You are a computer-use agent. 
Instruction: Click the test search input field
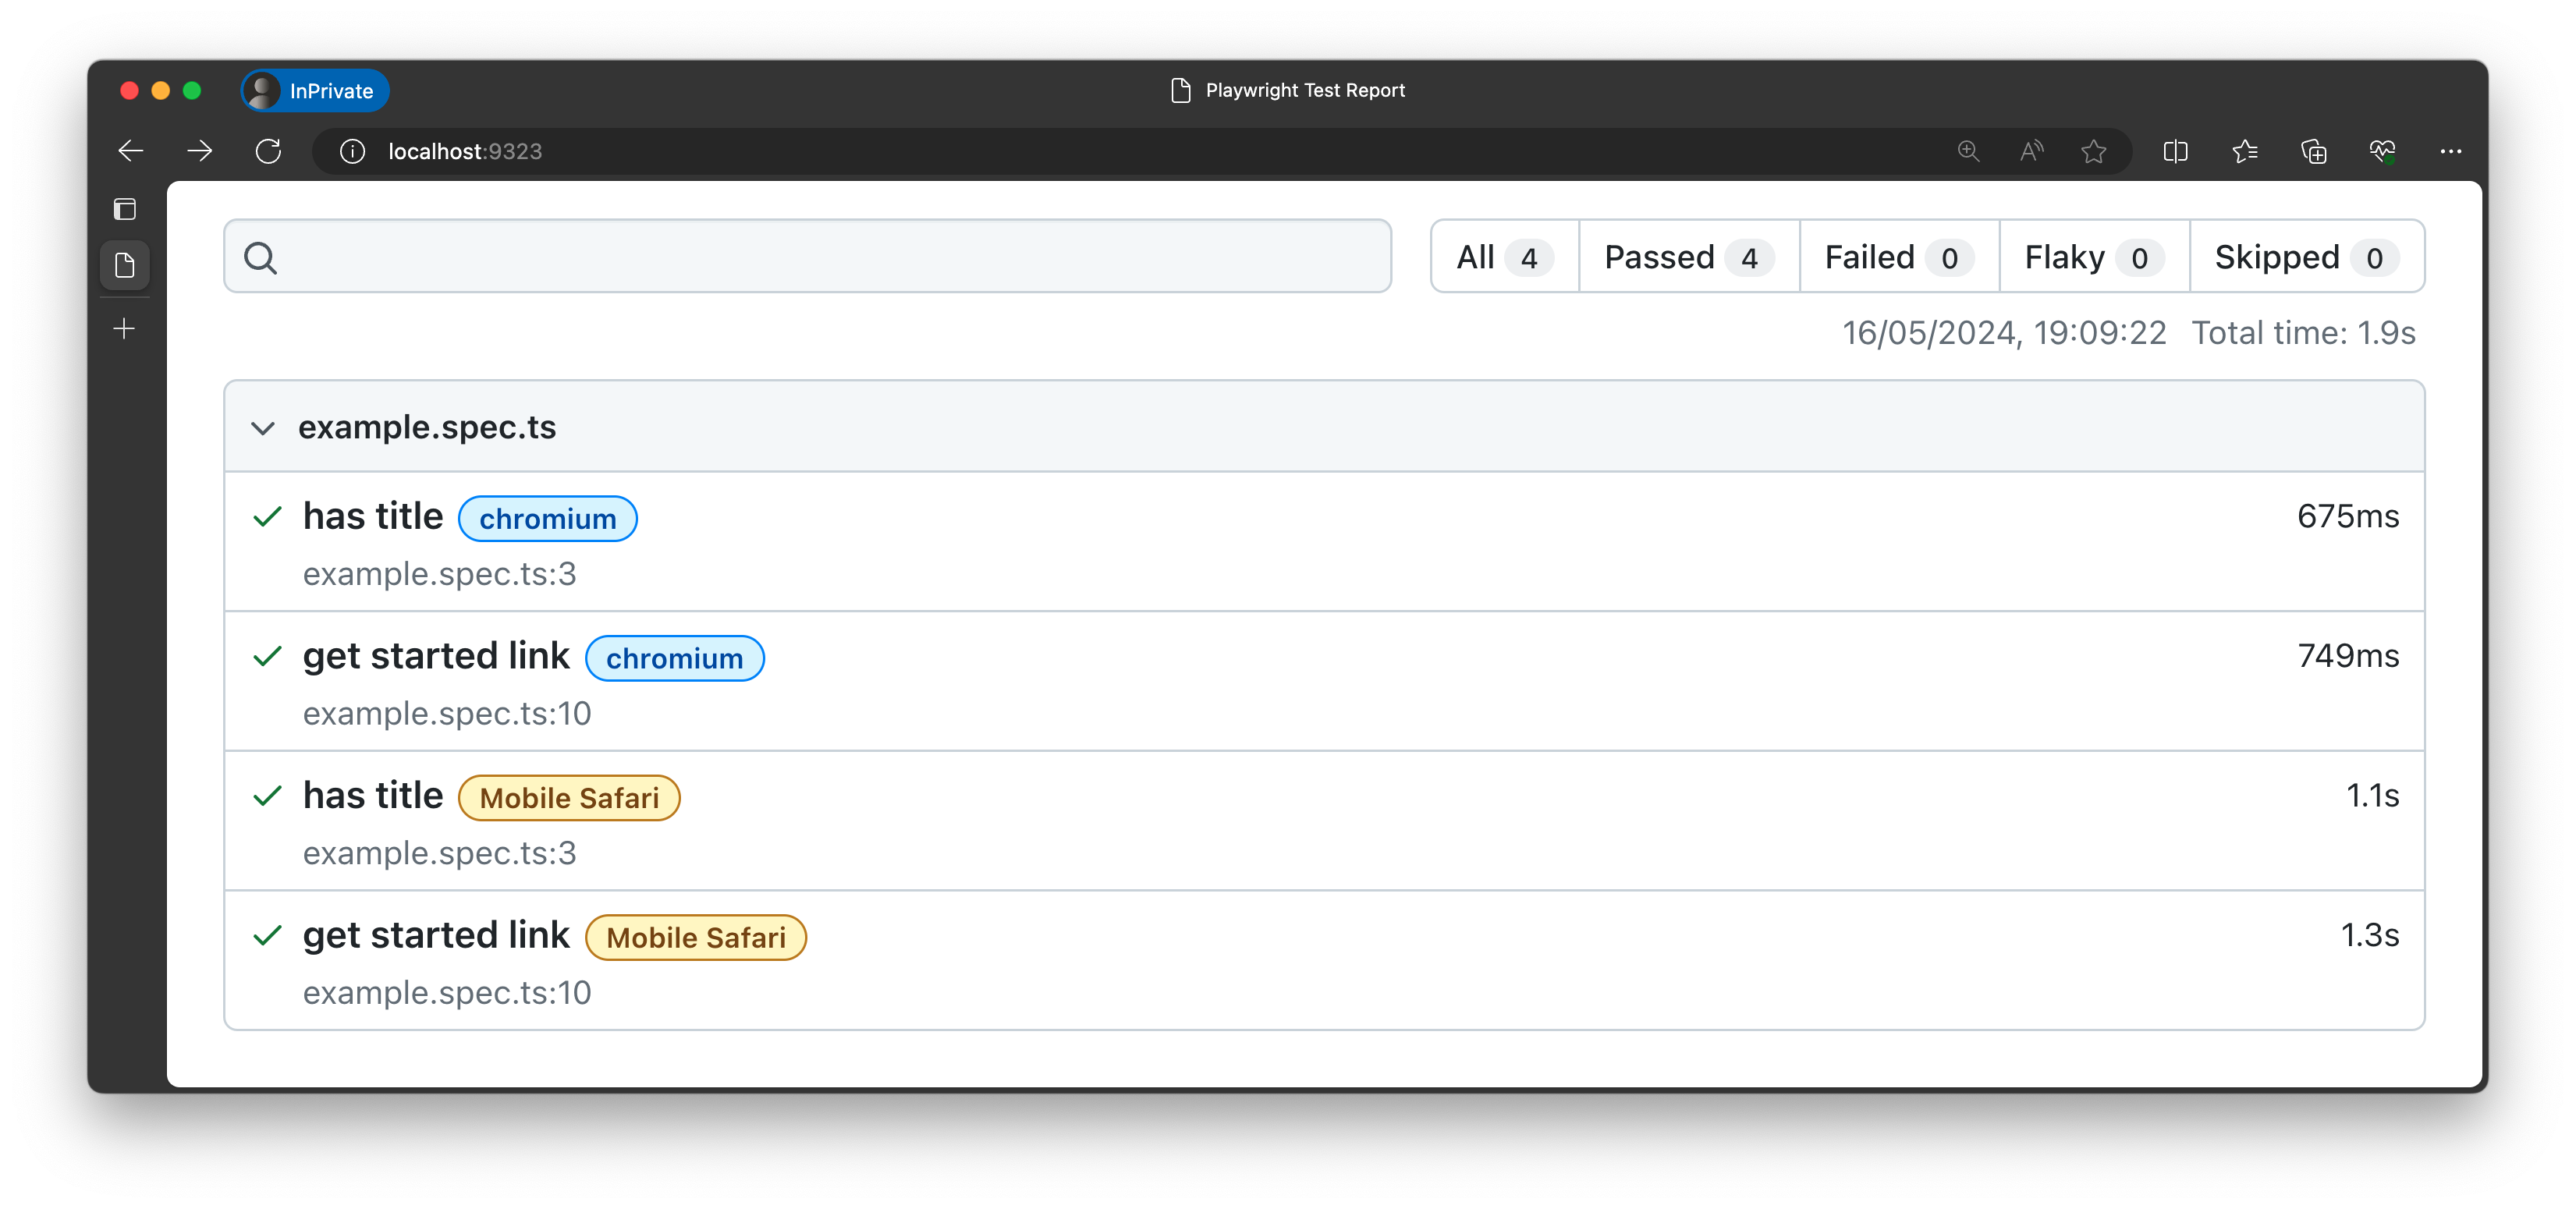tap(820, 257)
